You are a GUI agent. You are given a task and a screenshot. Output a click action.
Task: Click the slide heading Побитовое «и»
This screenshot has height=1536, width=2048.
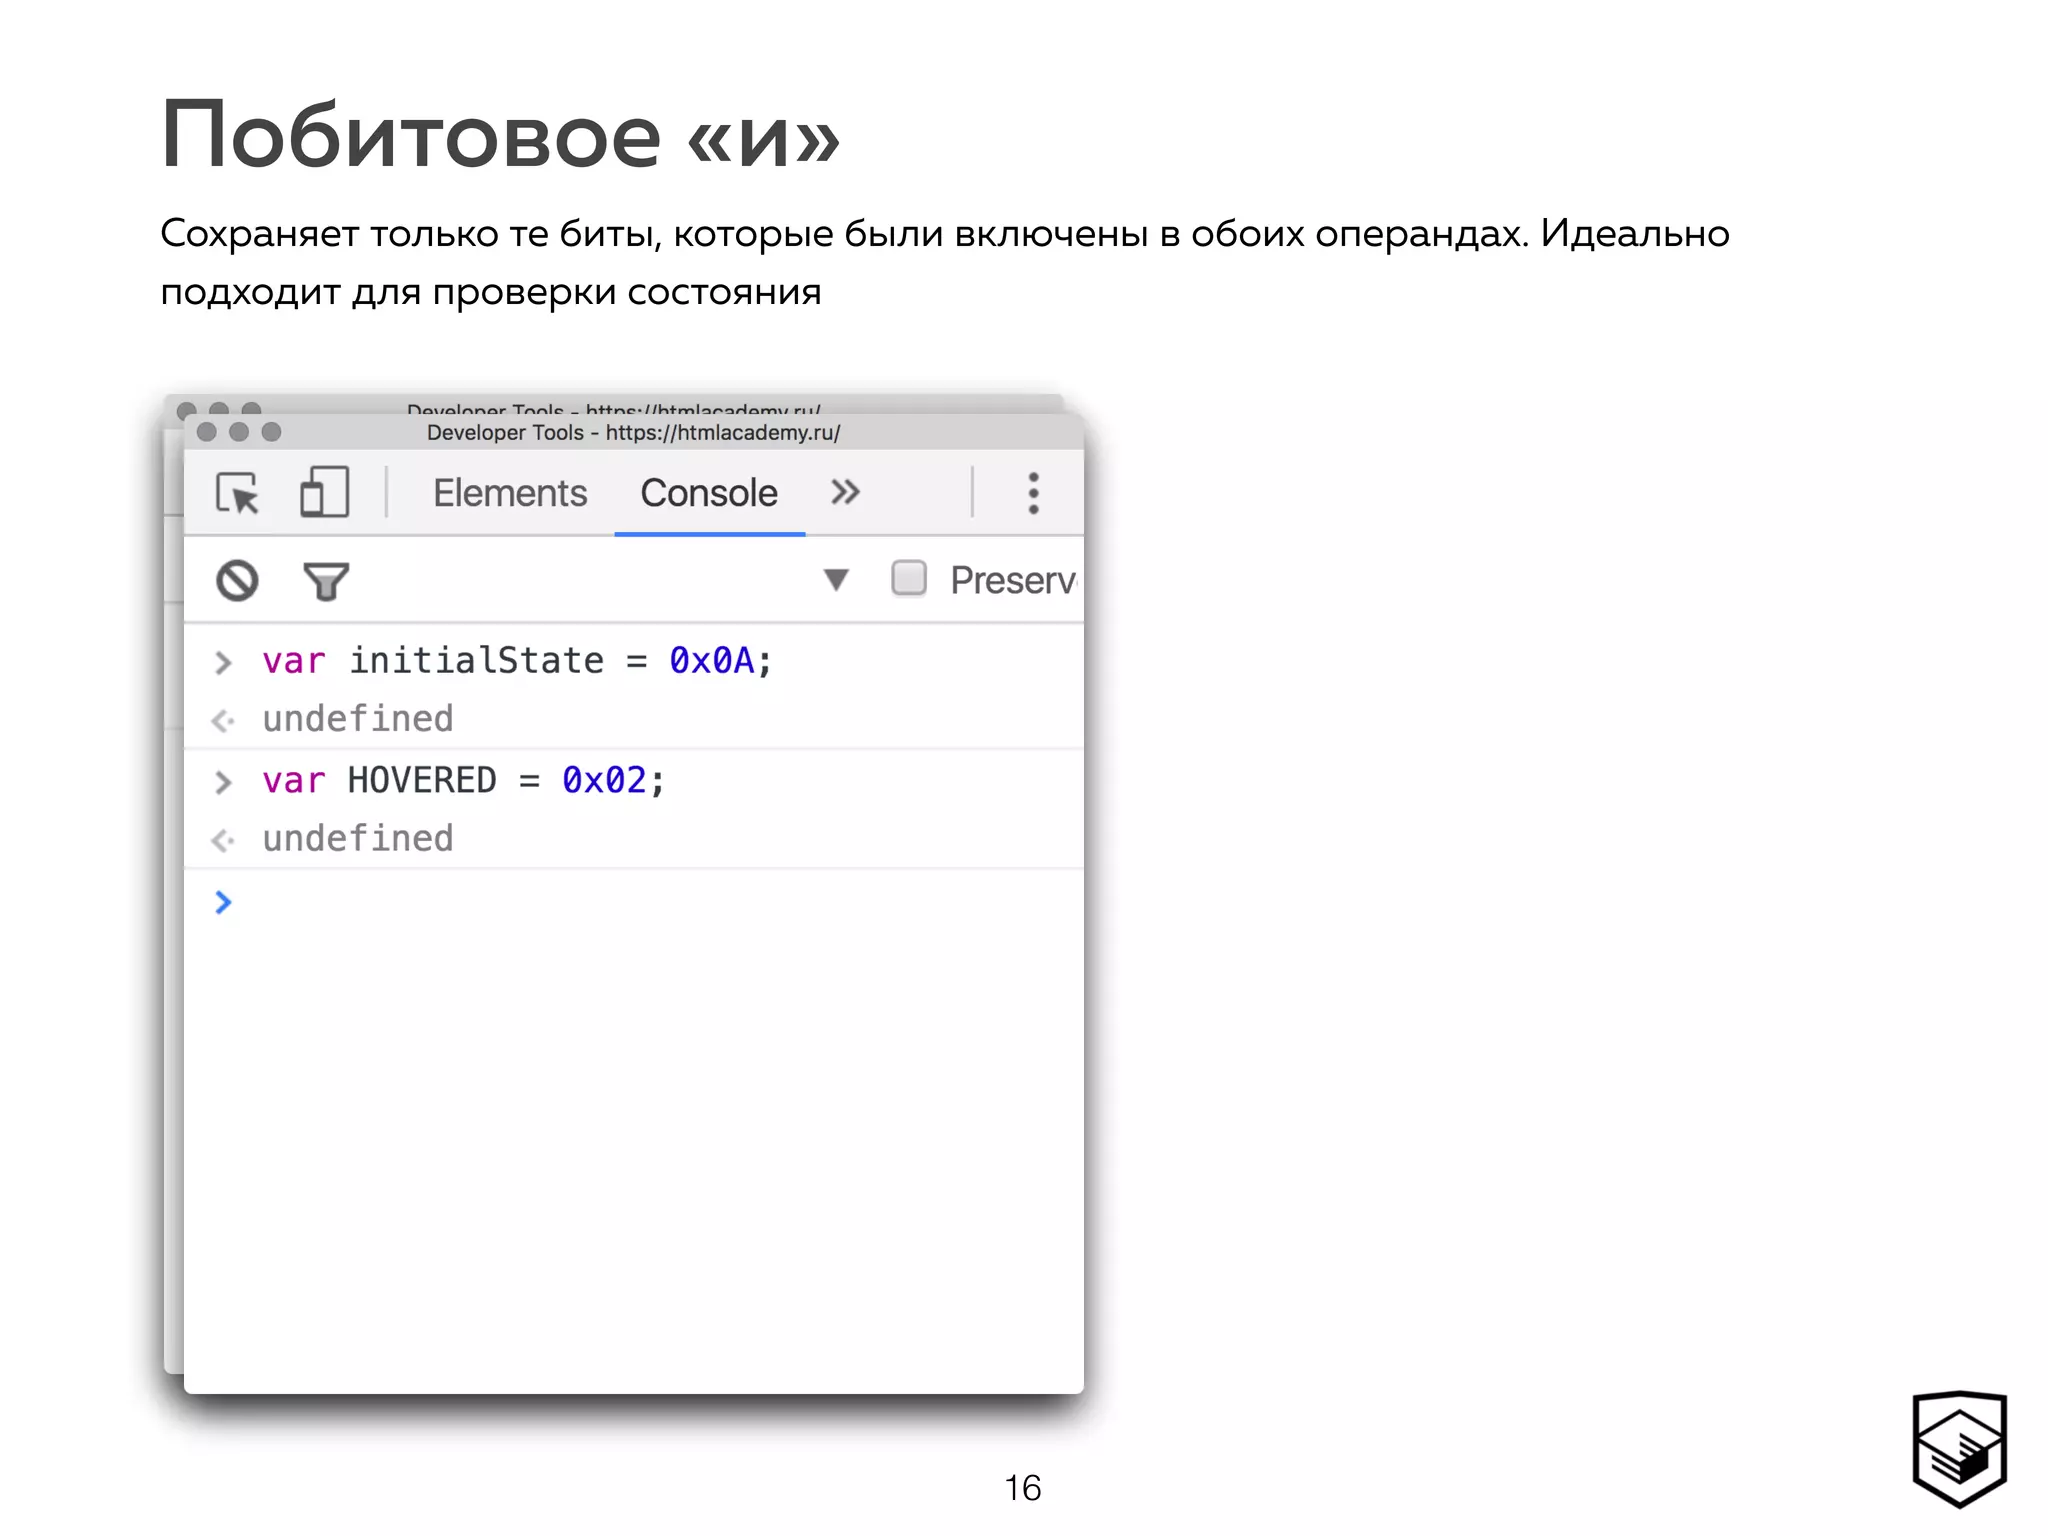coord(501,136)
